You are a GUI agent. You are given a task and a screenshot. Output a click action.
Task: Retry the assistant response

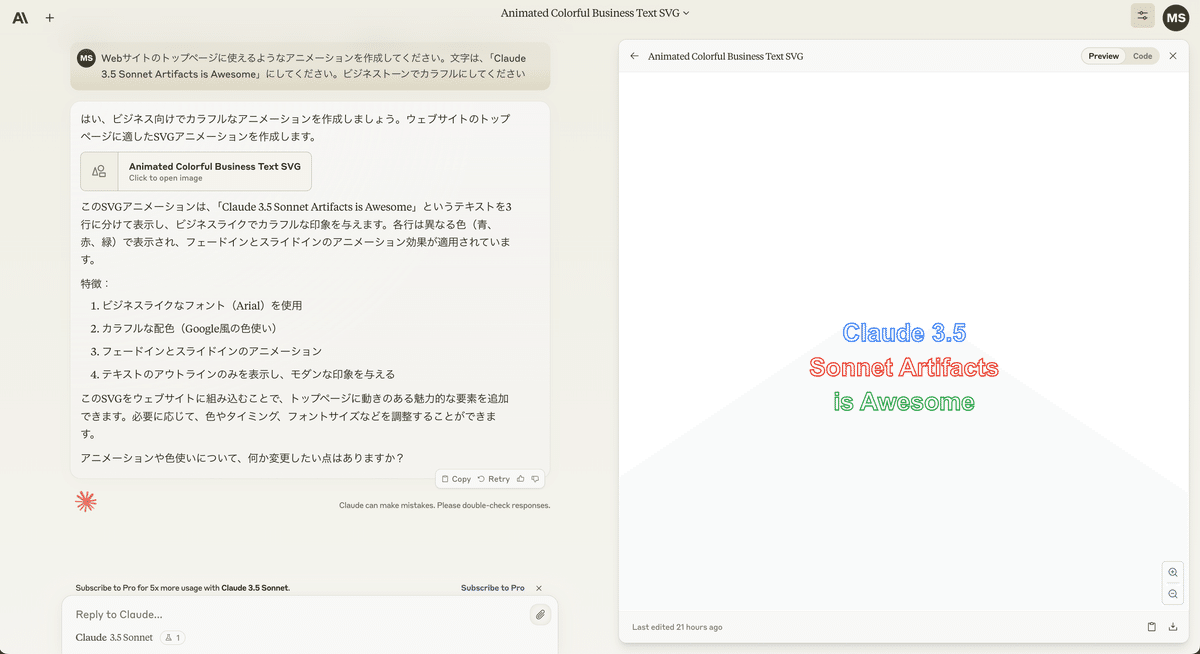(x=494, y=479)
